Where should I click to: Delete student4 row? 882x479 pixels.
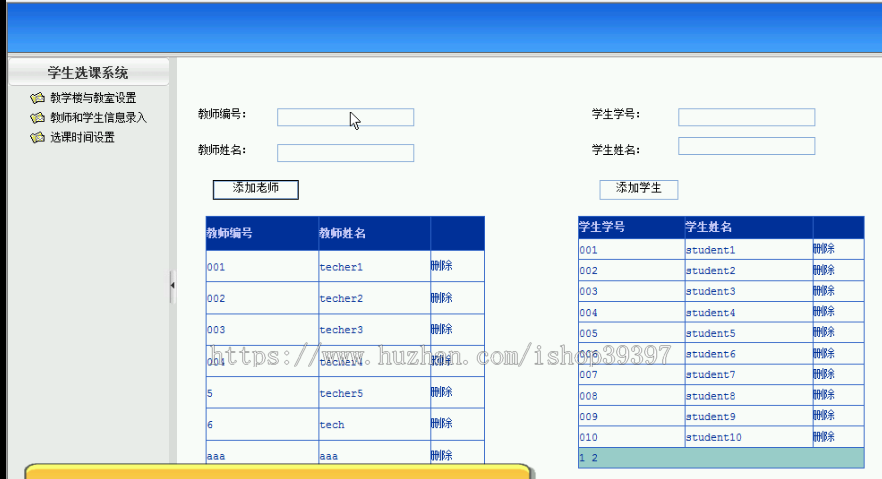pos(824,311)
